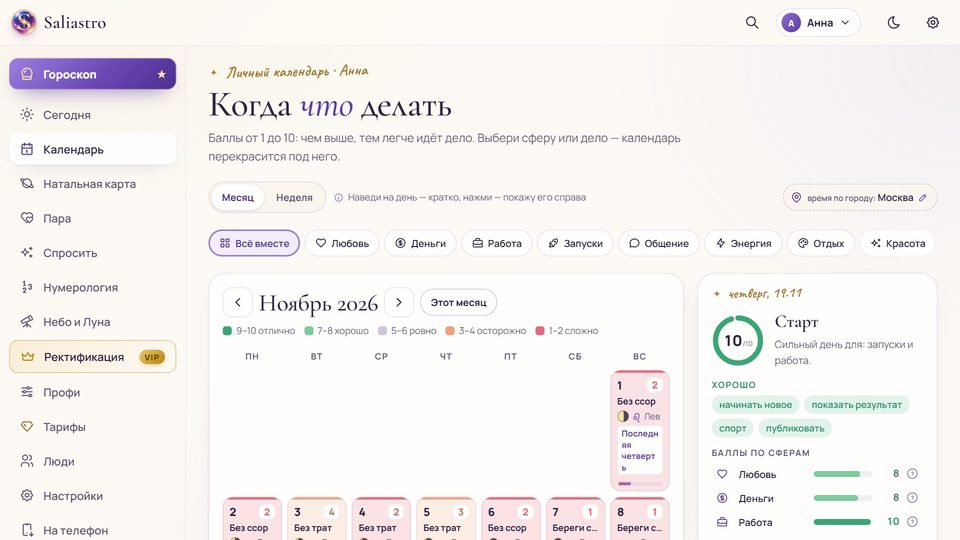Click the Работа score bar

(x=842, y=522)
